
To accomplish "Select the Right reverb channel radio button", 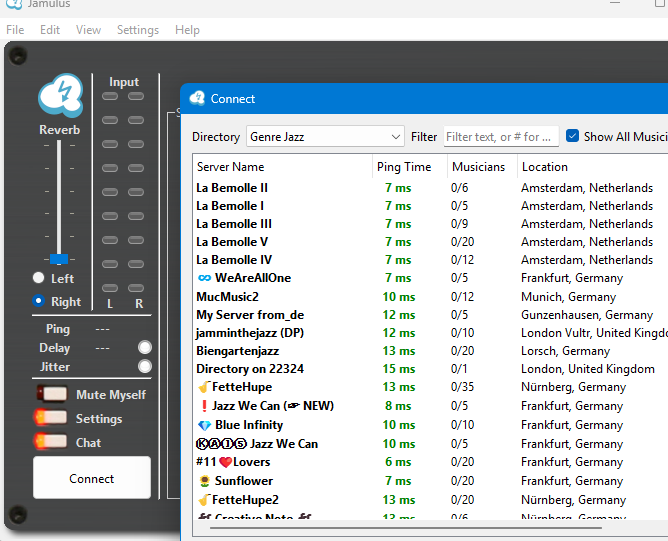I will [x=39, y=301].
